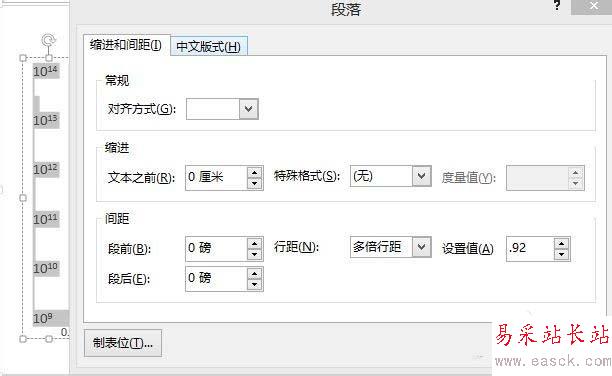Select the 10¹⁴ axis label text

(46, 71)
